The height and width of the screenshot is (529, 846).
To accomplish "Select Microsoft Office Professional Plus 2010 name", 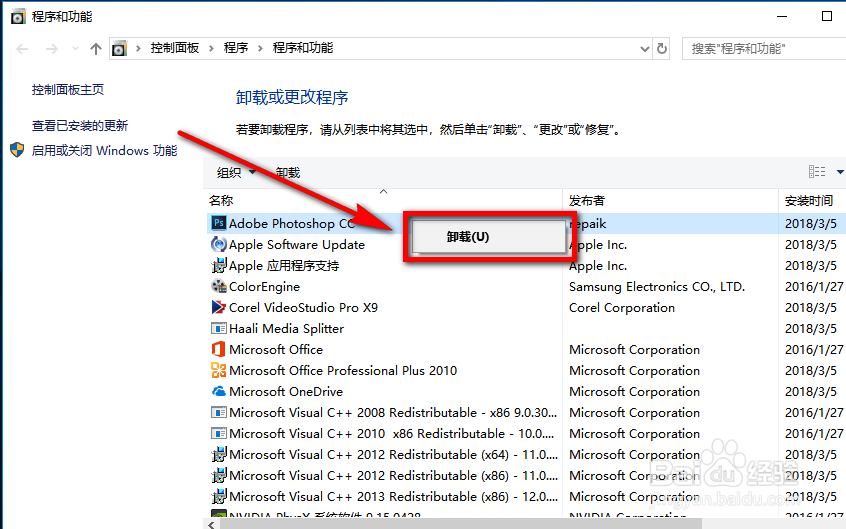I will coord(343,370).
